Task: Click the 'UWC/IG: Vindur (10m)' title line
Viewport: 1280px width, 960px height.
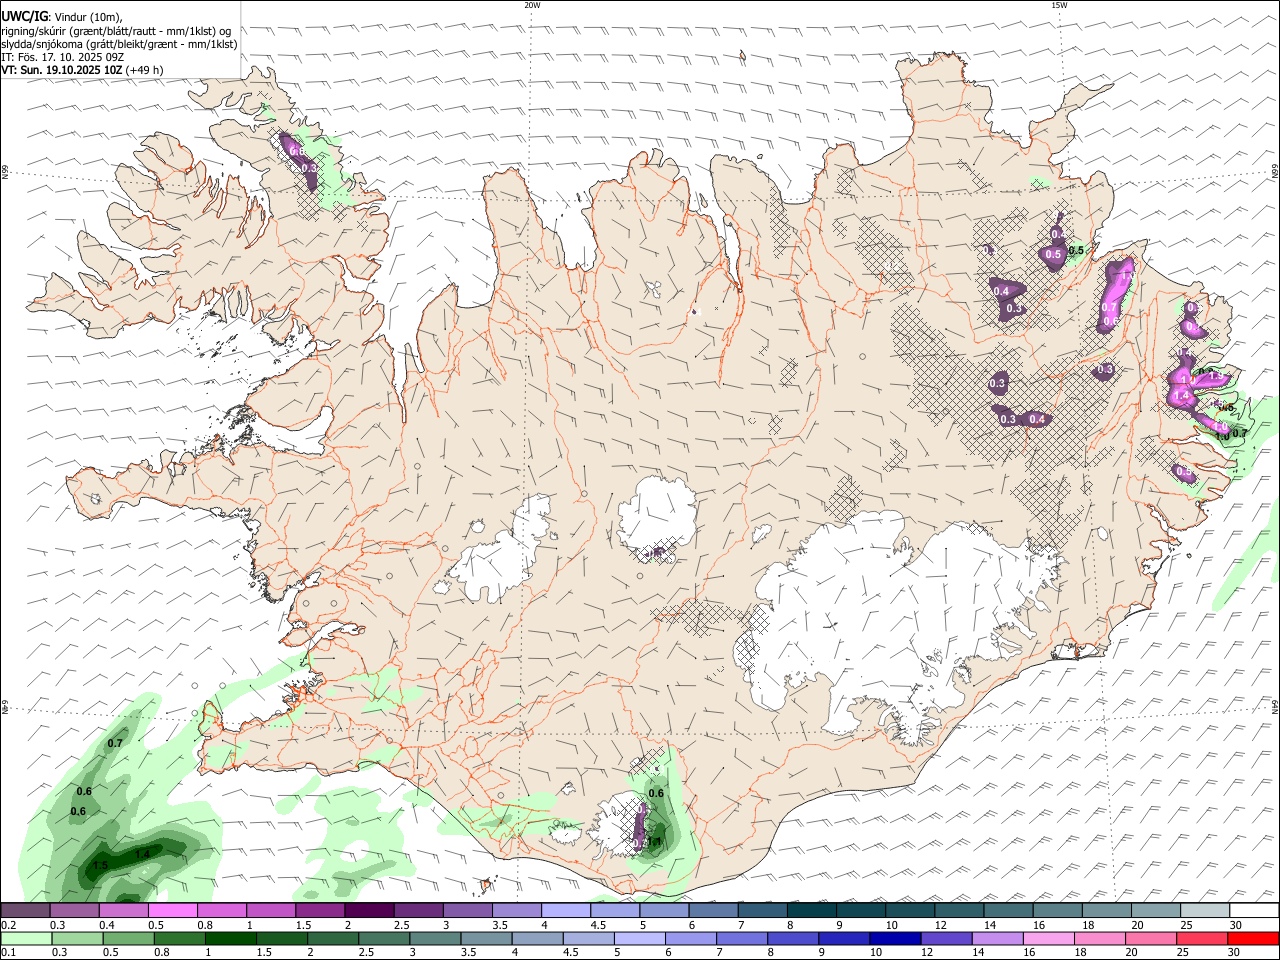Action: (x=62, y=17)
